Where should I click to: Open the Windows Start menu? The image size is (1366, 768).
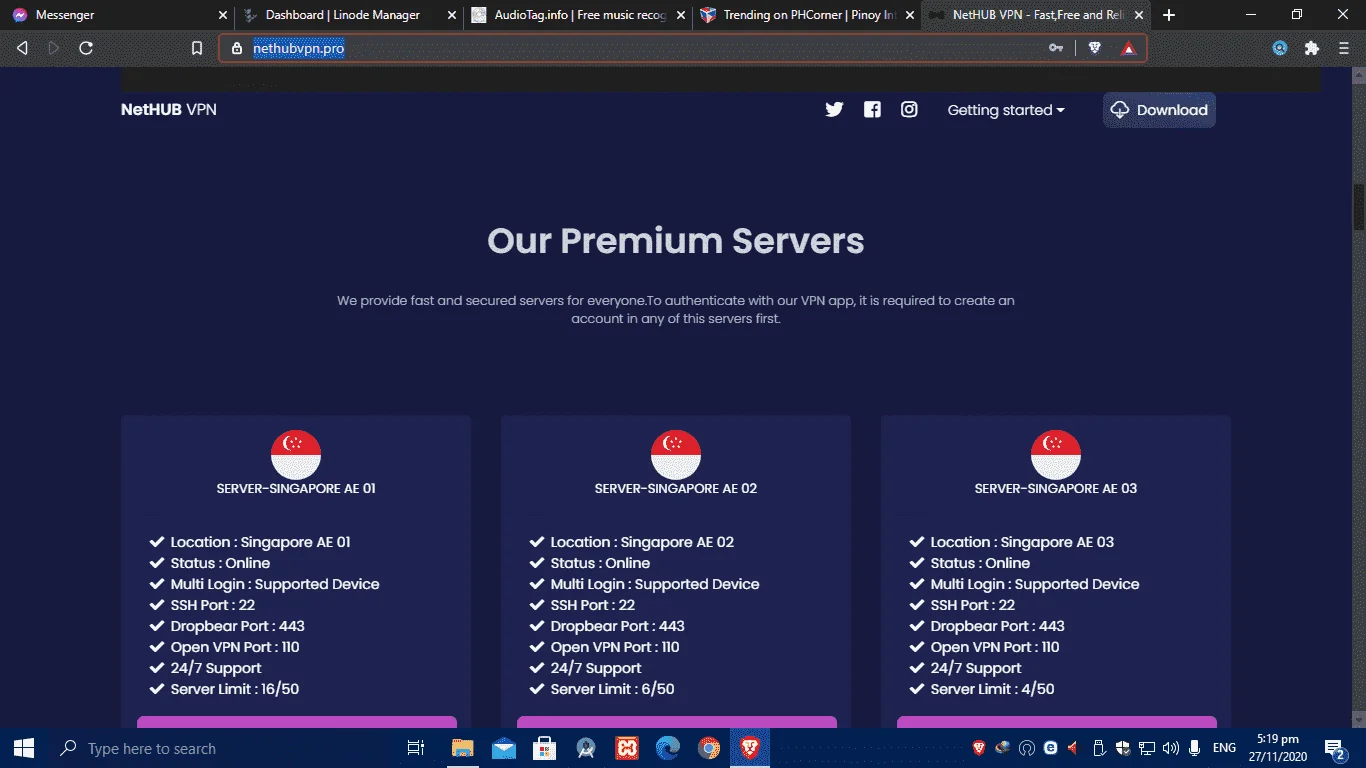[x=24, y=748]
